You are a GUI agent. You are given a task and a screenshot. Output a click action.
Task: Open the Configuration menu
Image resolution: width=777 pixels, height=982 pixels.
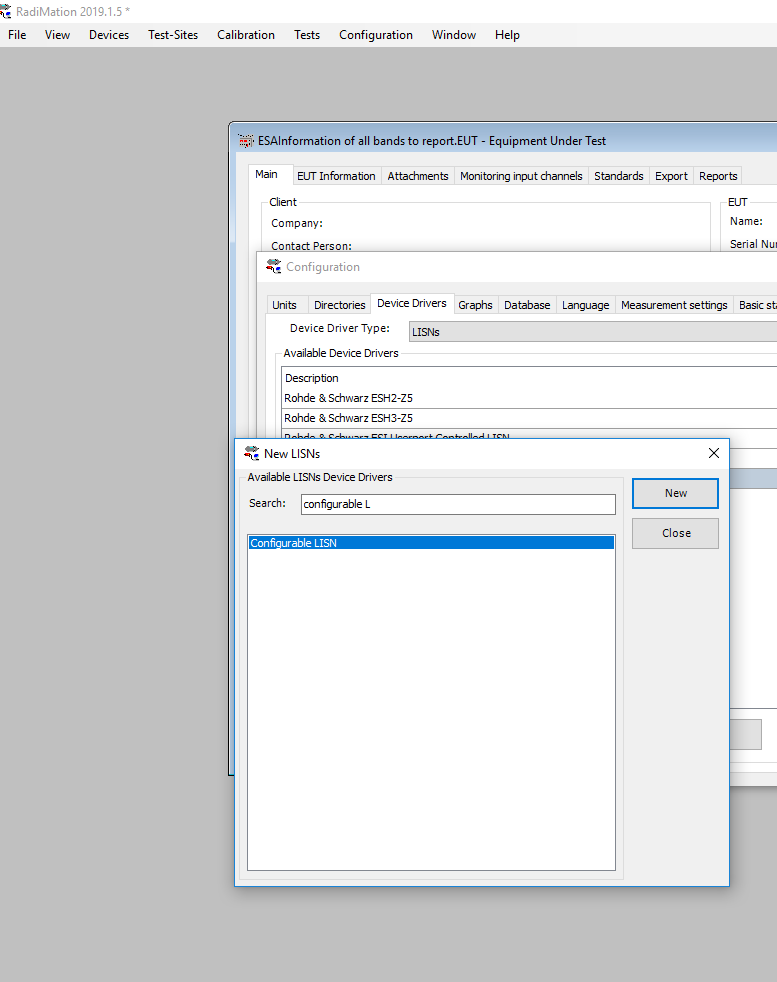[375, 35]
